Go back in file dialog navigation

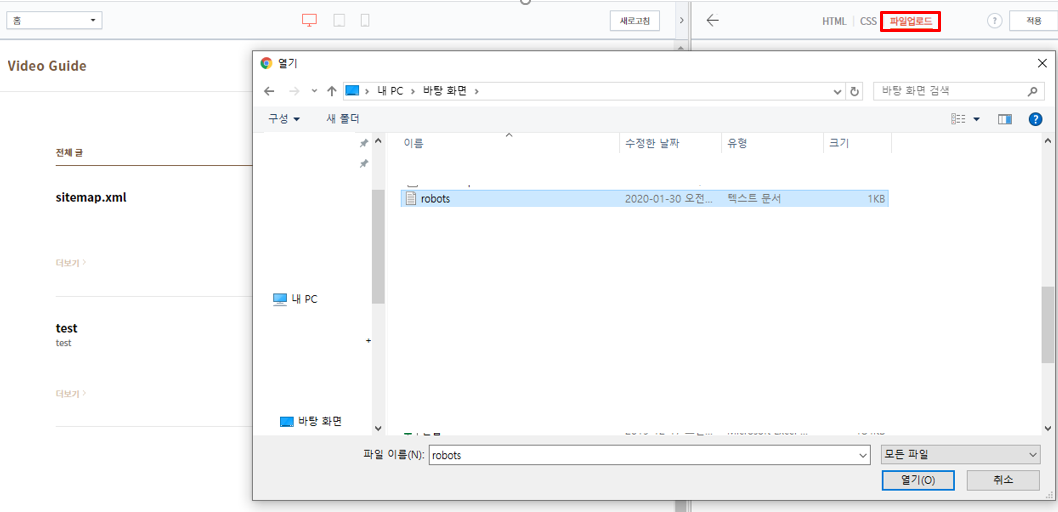click(269, 91)
